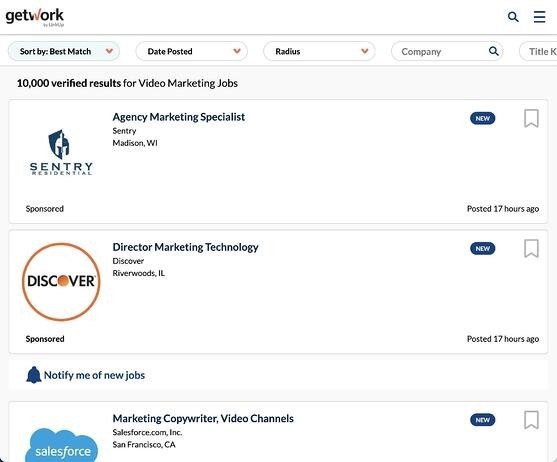The image size is (557, 462).
Task: Open the Sort by: Best Match dropdown
Action: point(64,51)
